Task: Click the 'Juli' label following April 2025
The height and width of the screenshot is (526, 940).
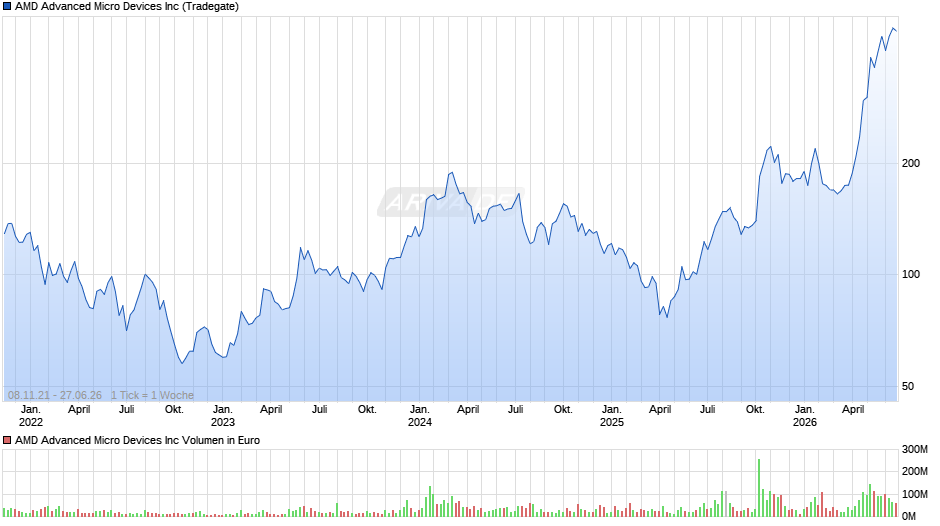Action: (x=707, y=410)
